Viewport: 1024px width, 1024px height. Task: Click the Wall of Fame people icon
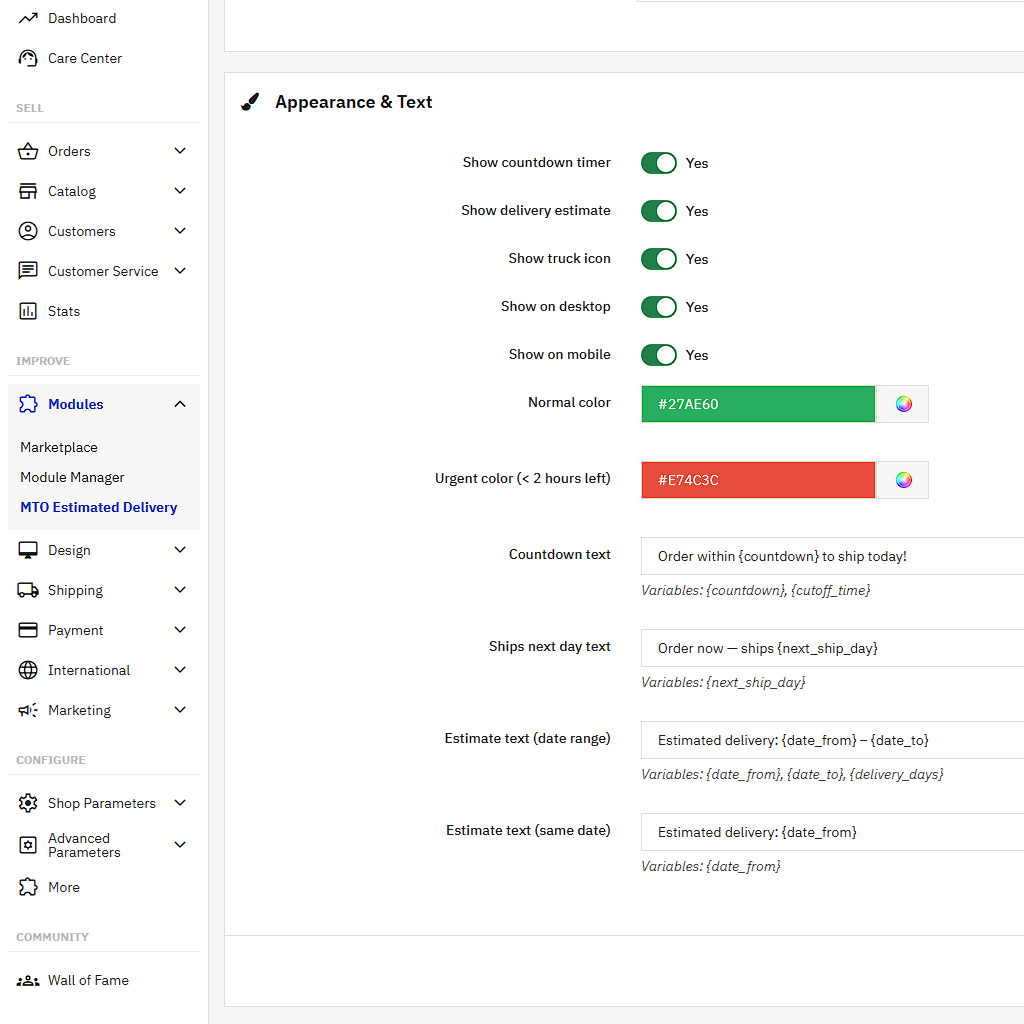28,980
